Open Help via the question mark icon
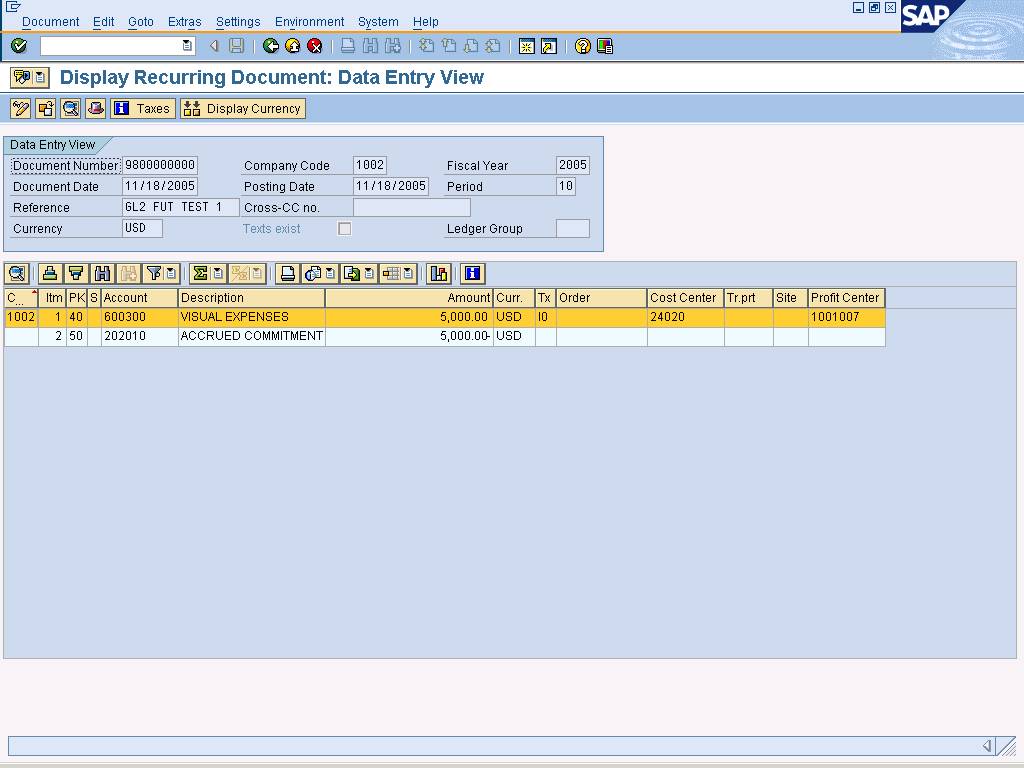Image resolution: width=1024 pixels, height=768 pixels. [x=583, y=46]
